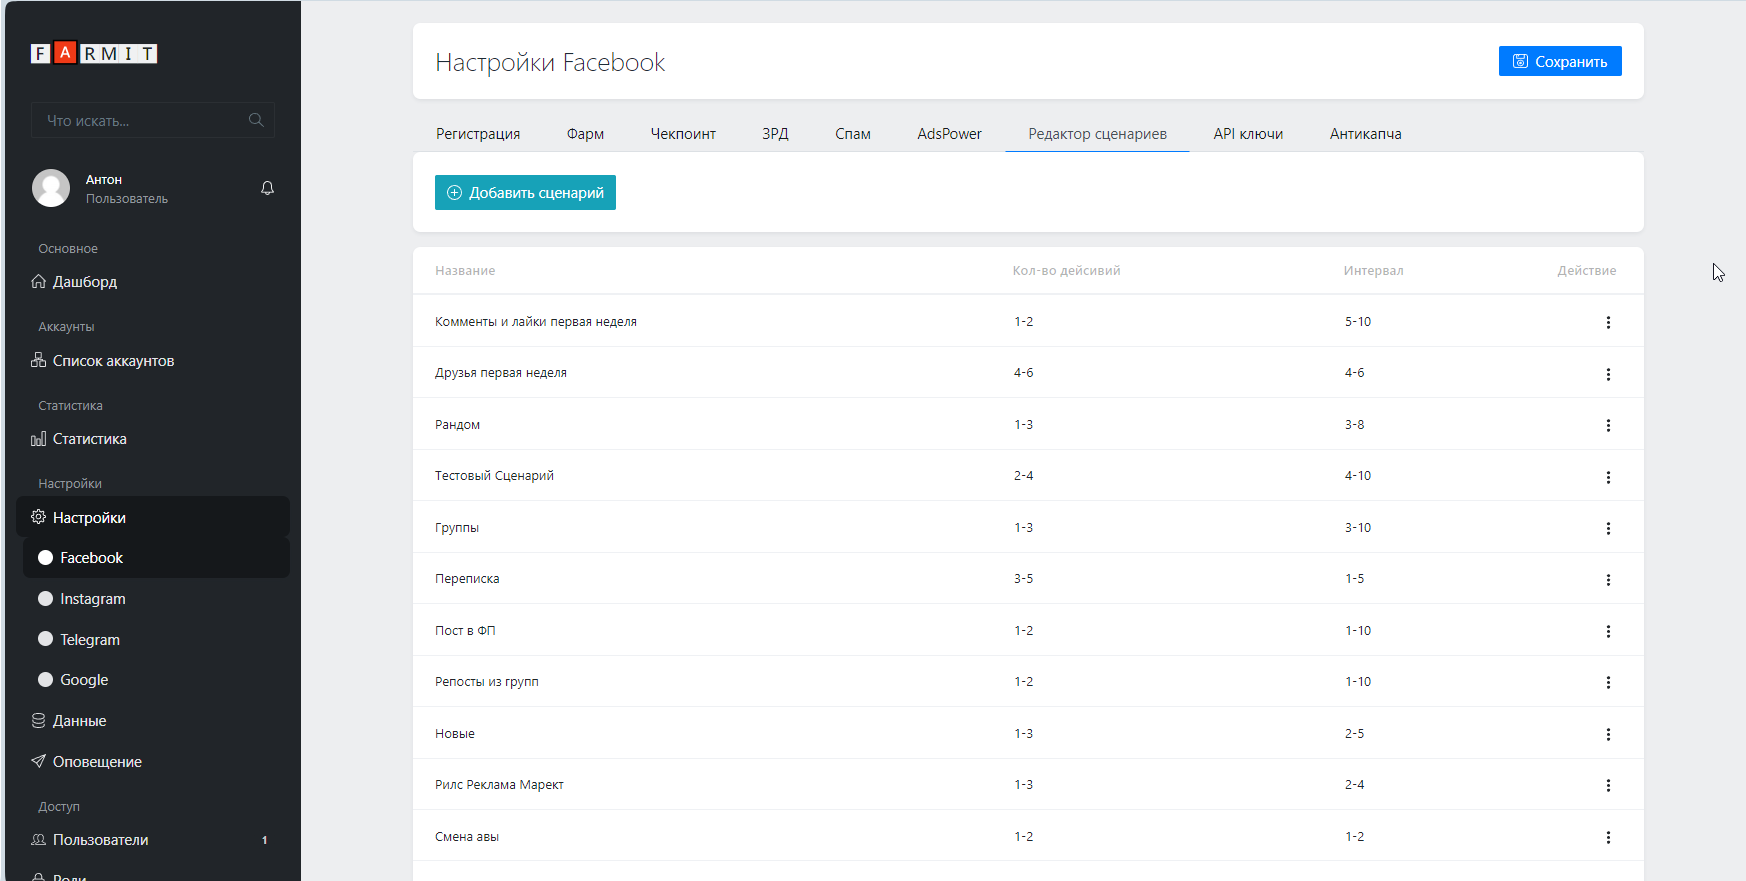Open Дашборд from the sidebar

click(x=84, y=282)
